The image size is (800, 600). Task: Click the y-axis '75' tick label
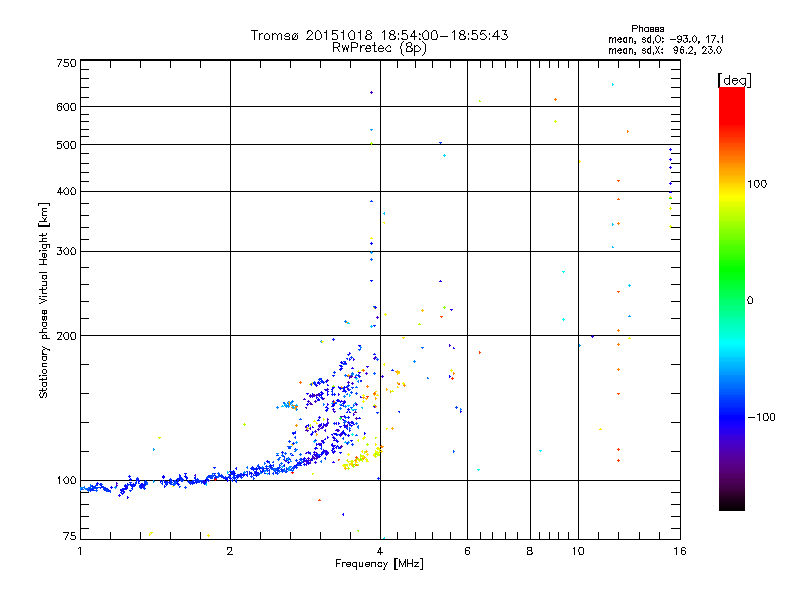pos(70,536)
